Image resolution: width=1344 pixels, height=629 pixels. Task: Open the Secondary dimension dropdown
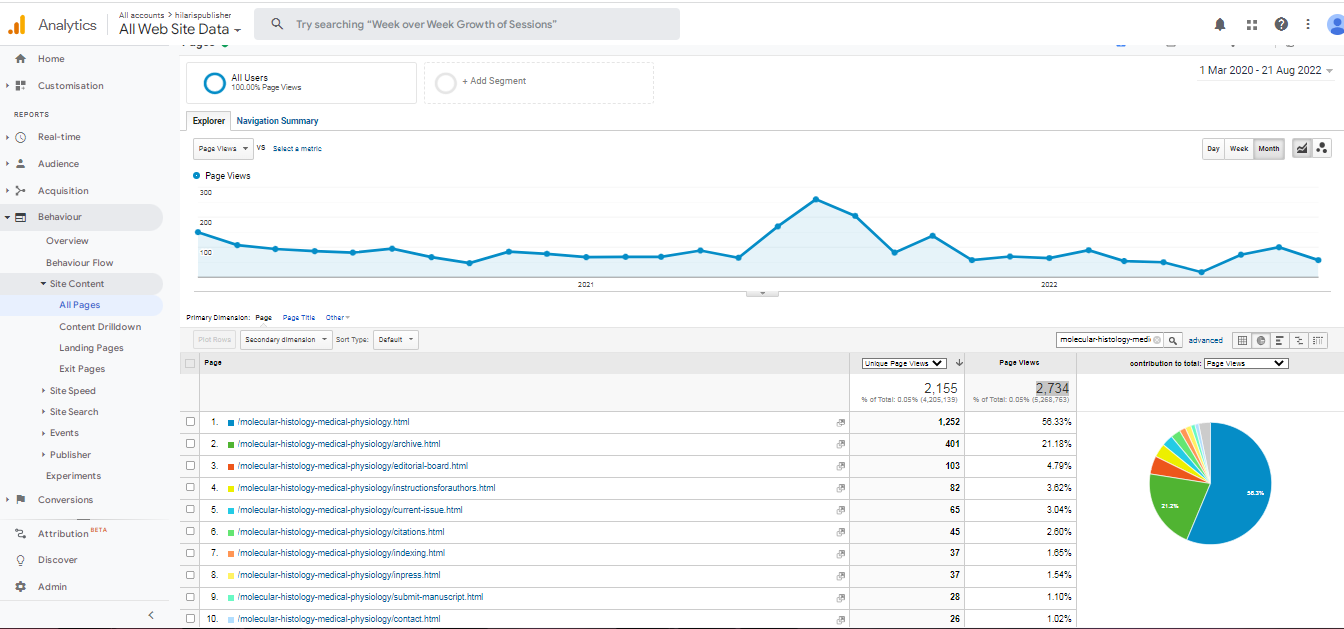pyautogui.click(x=286, y=340)
